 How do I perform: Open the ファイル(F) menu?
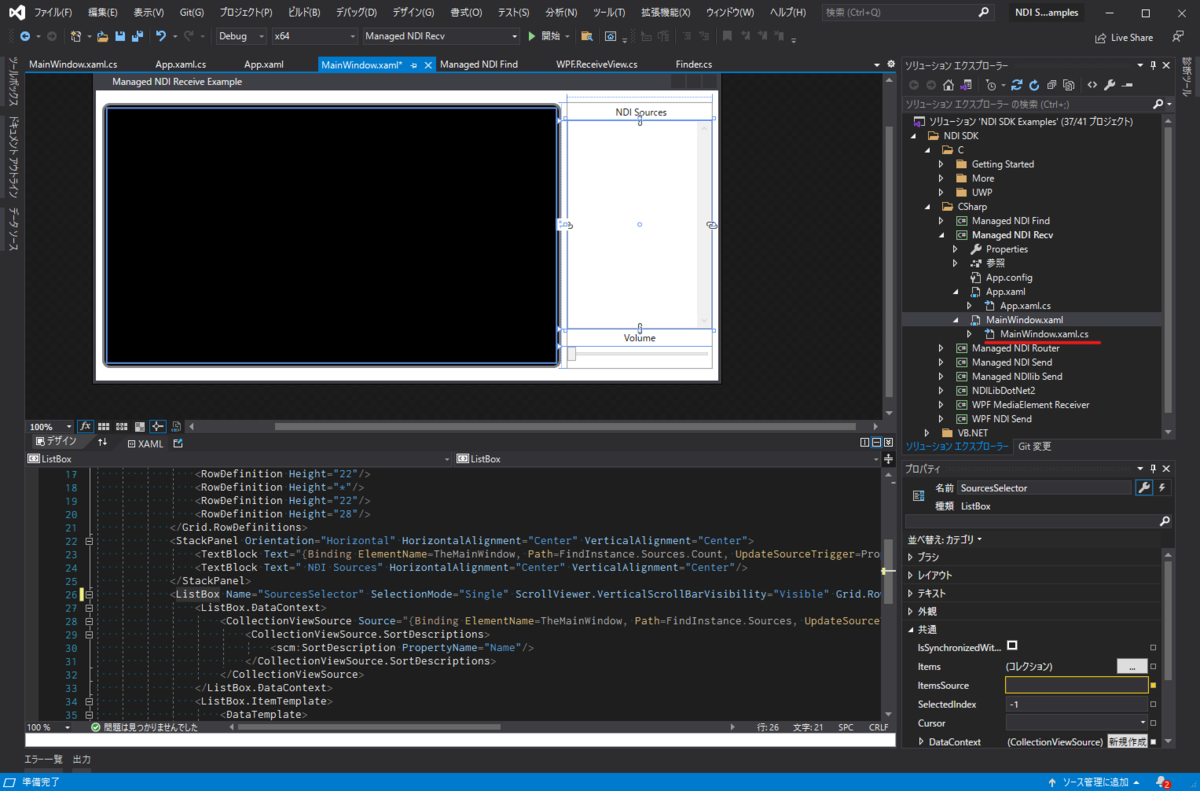pyautogui.click(x=53, y=13)
